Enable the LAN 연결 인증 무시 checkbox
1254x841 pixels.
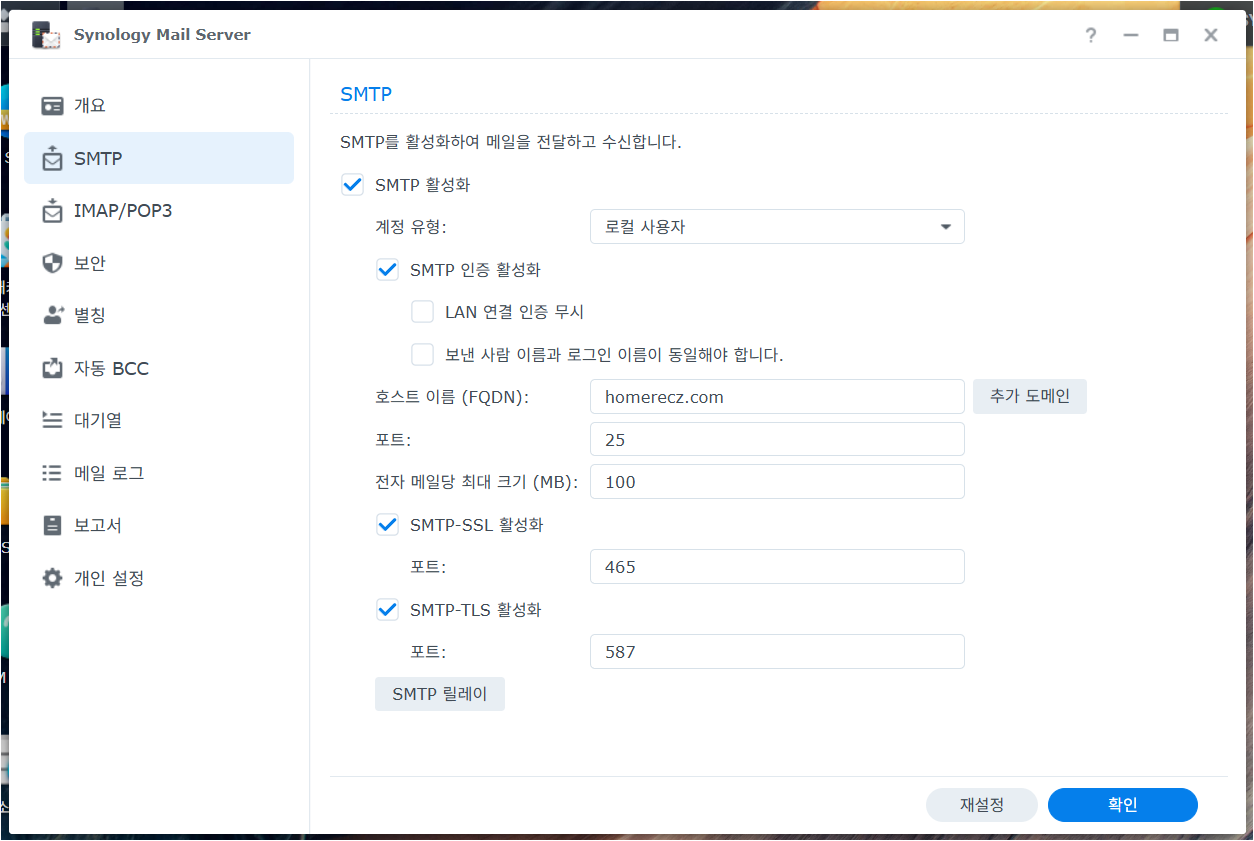click(422, 311)
